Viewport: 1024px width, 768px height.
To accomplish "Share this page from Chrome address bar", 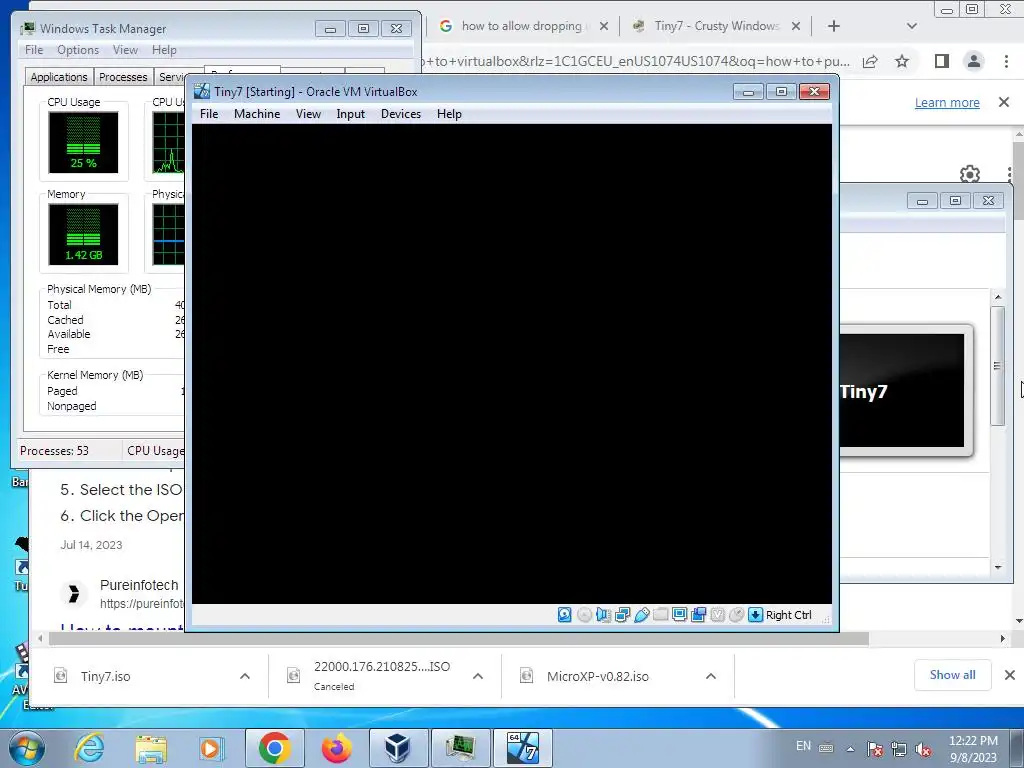I will [x=870, y=61].
